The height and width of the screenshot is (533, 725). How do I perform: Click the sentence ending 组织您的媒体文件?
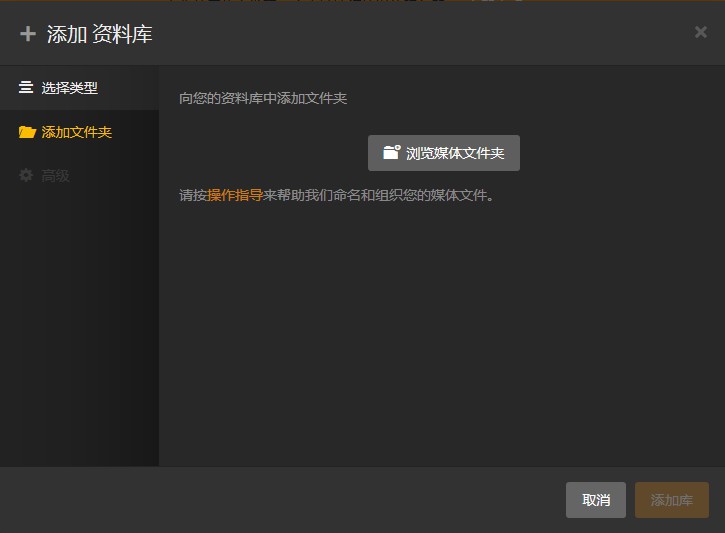(x=337, y=195)
